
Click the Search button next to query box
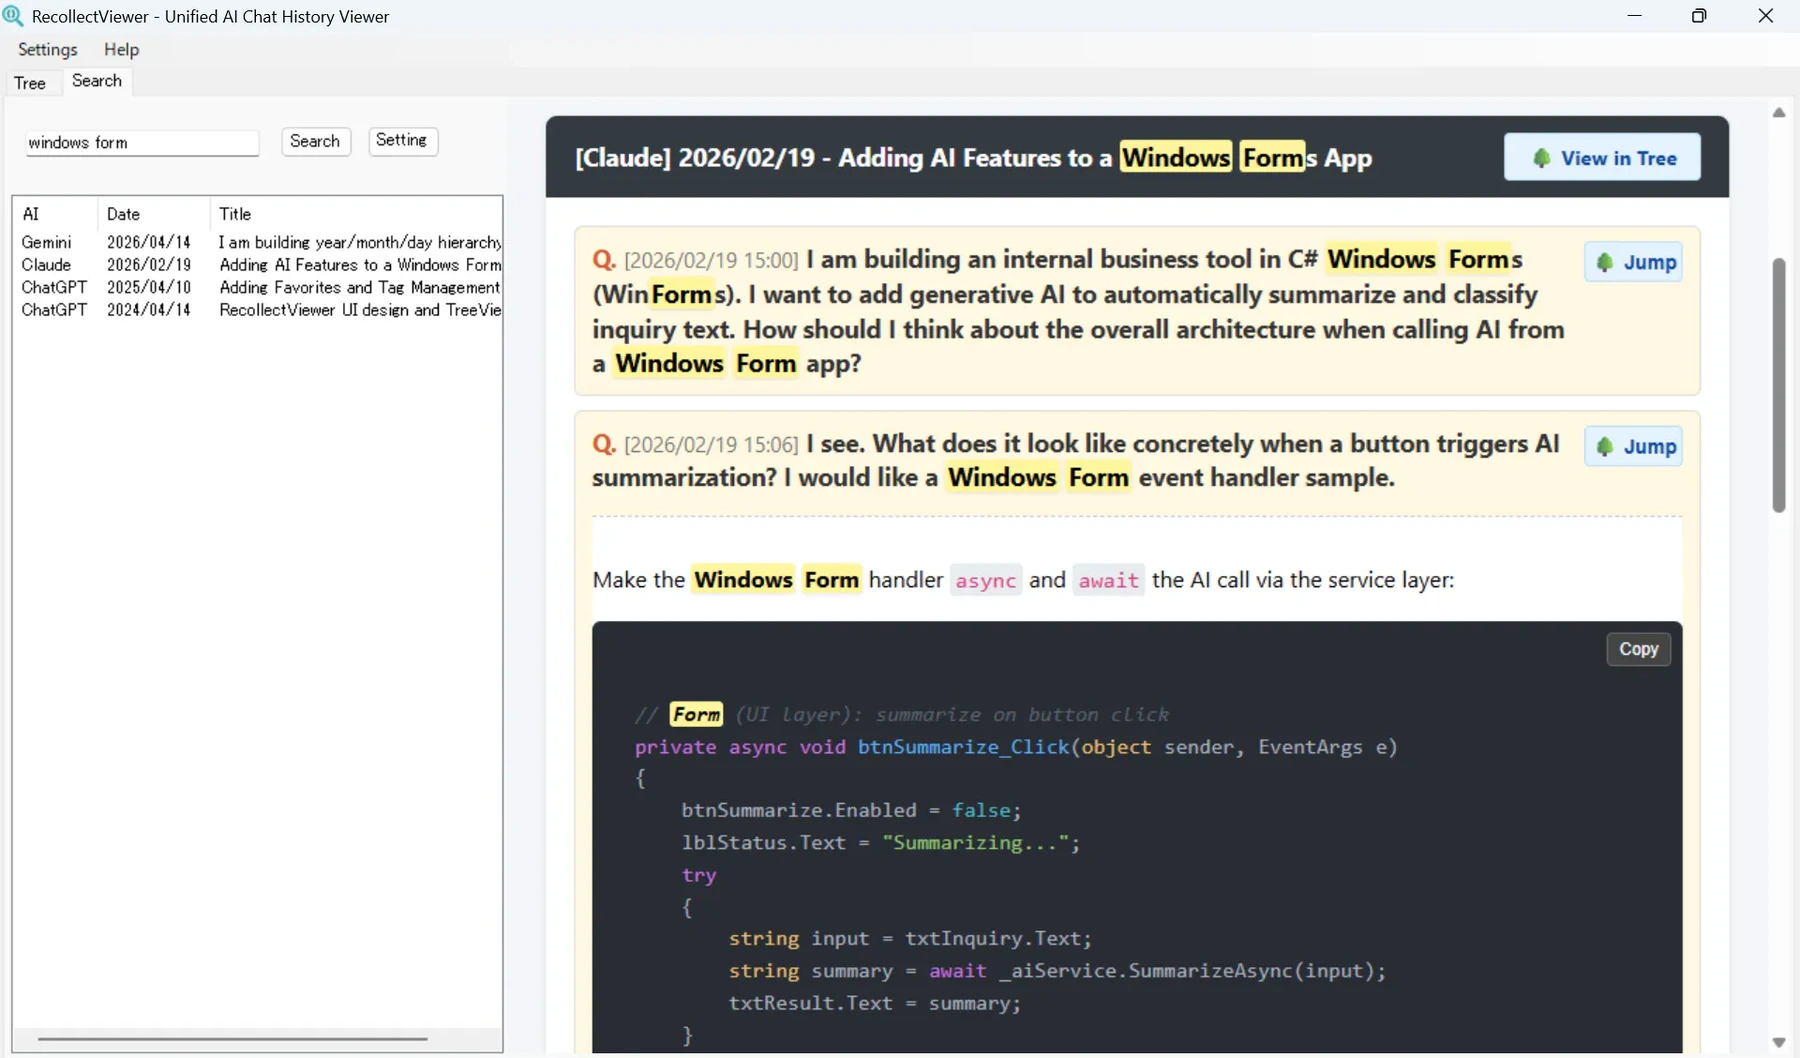pos(315,141)
